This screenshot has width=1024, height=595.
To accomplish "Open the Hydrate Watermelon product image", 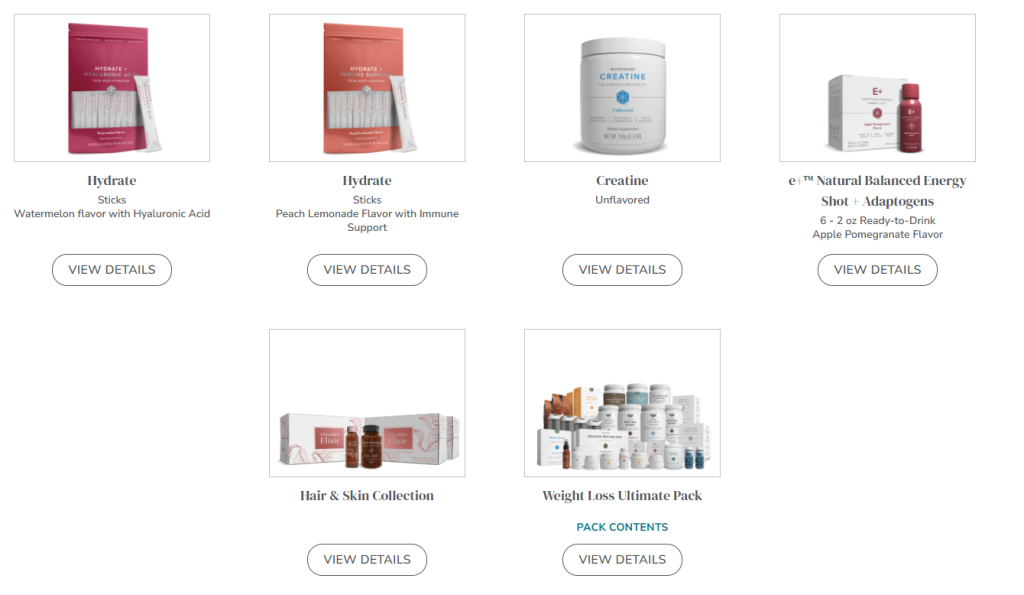I will coord(112,88).
